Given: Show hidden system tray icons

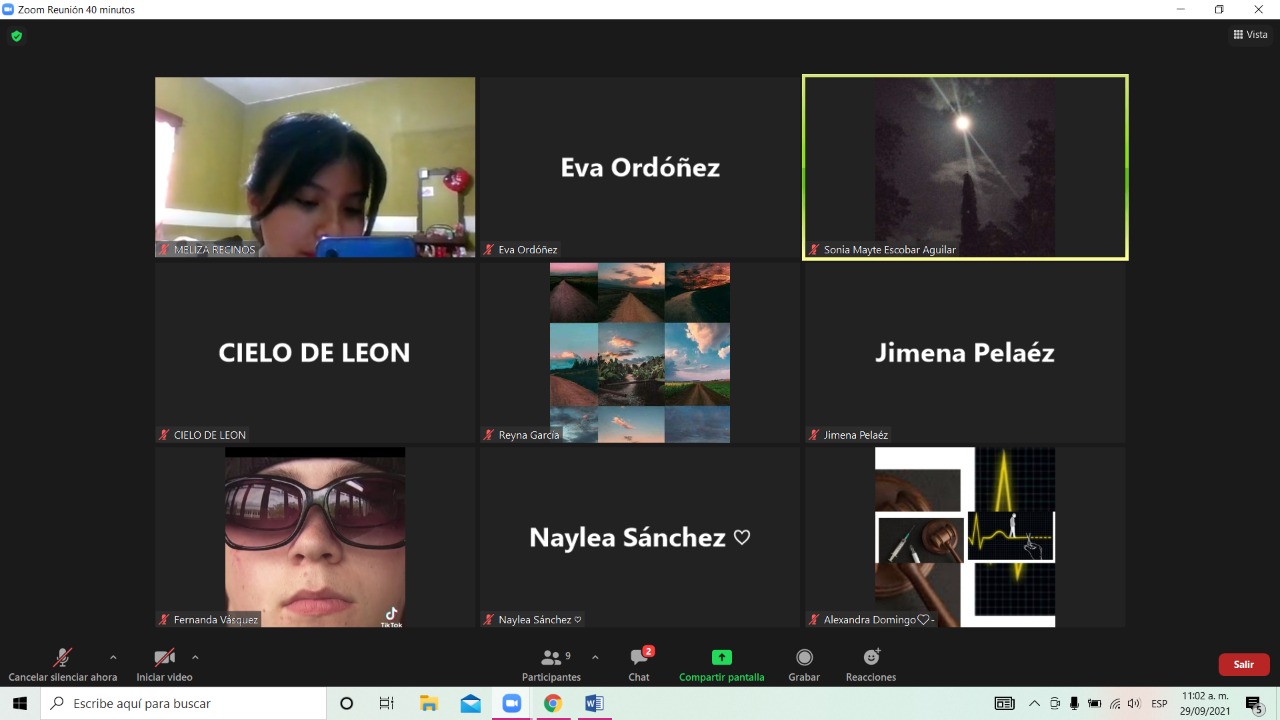Looking at the screenshot, I should [1034, 704].
